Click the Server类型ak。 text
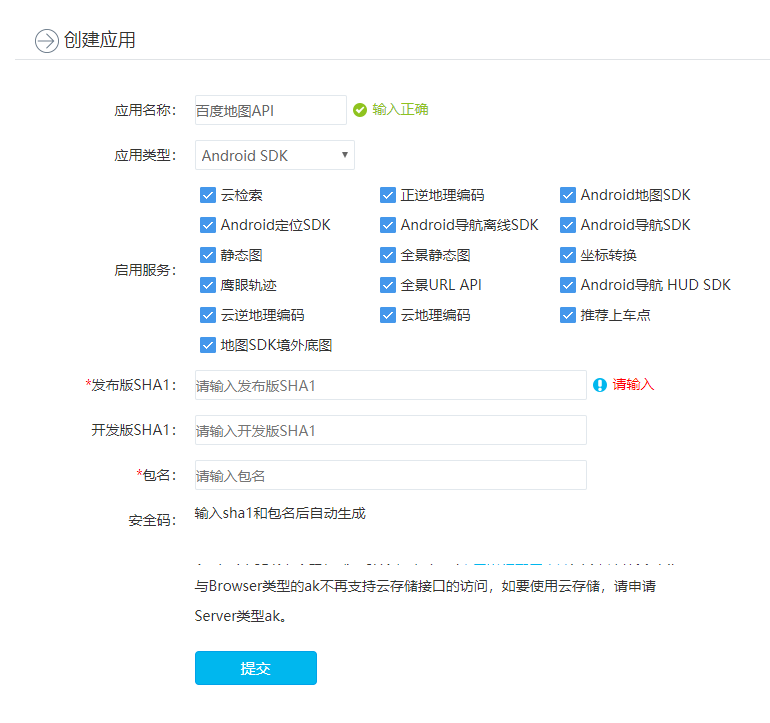Image resolution: width=770 pixels, height=723 pixels. 241,616
